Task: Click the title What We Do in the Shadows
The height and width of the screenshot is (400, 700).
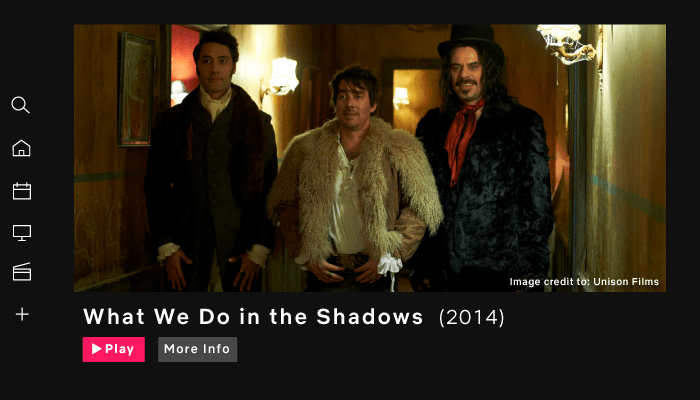Action: (x=253, y=317)
